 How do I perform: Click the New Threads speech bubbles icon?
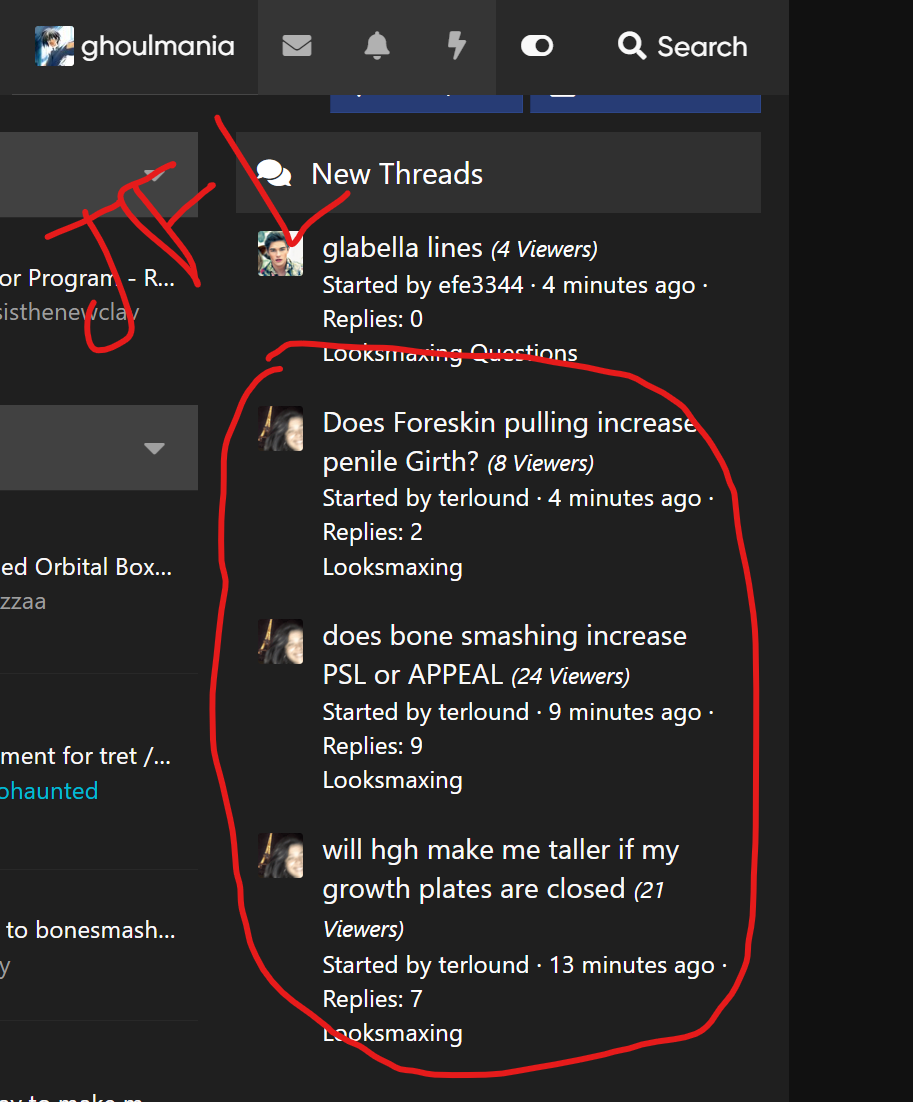point(274,174)
